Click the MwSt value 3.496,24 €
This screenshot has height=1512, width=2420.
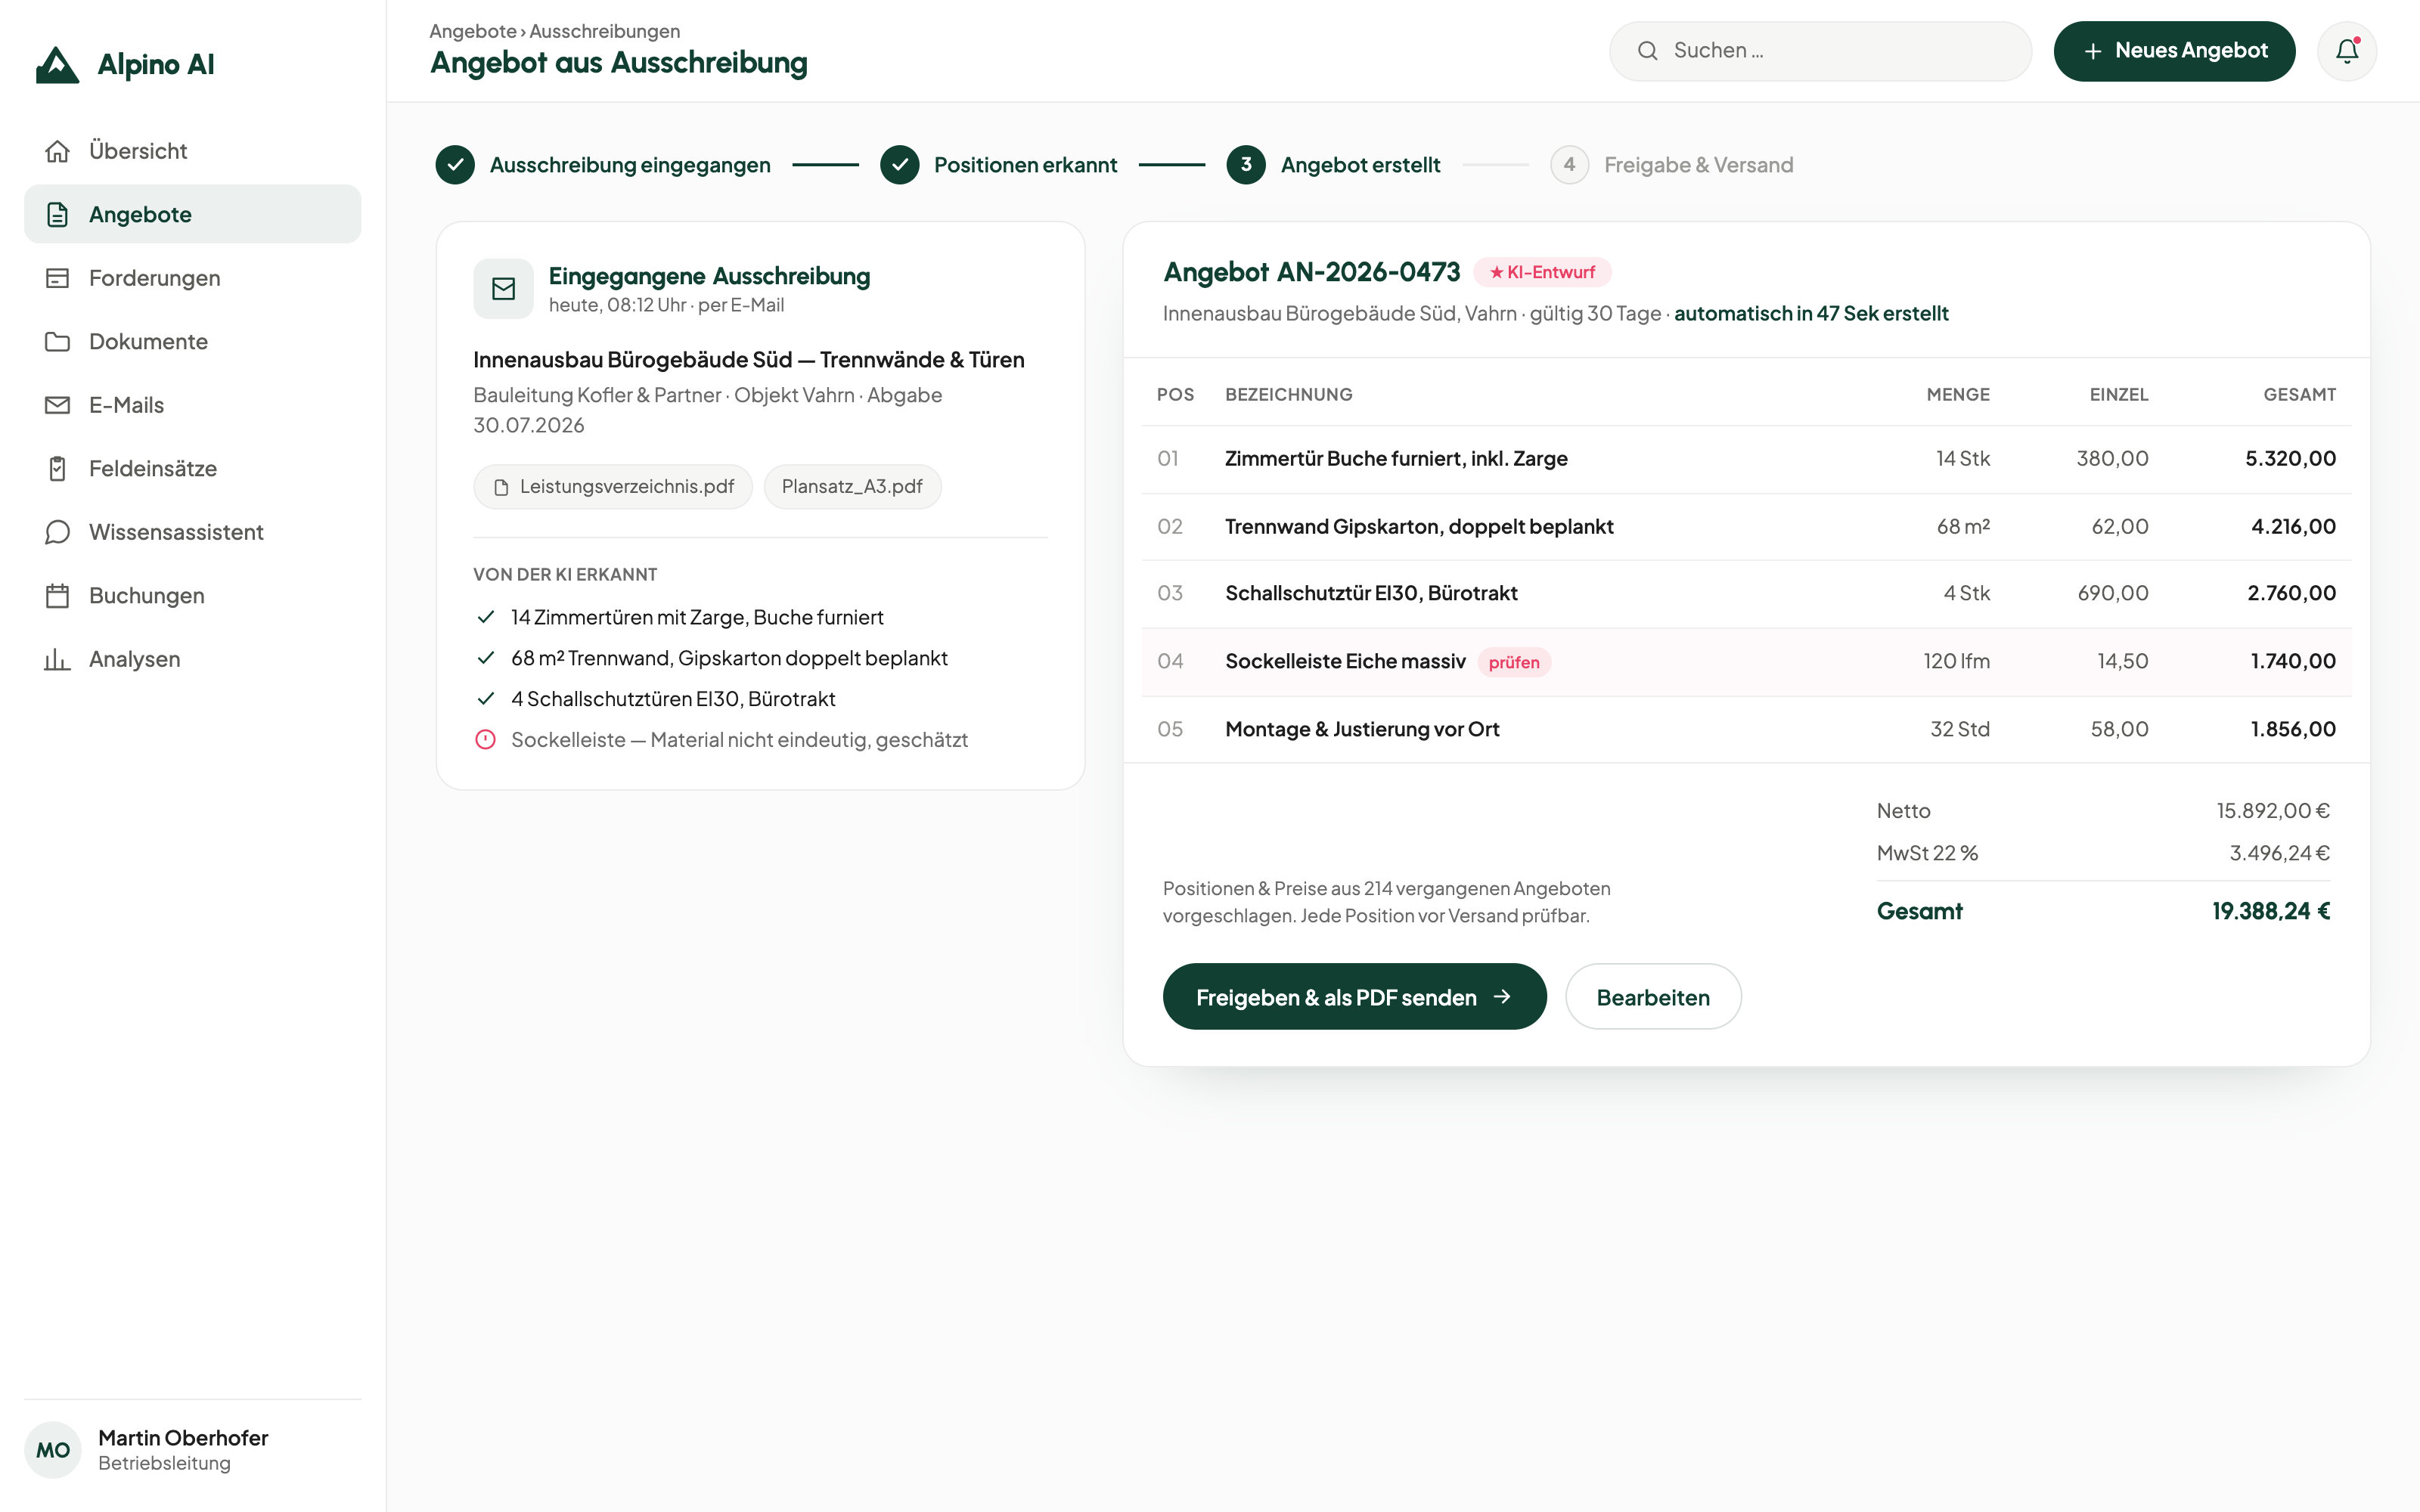pyautogui.click(x=2279, y=853)
